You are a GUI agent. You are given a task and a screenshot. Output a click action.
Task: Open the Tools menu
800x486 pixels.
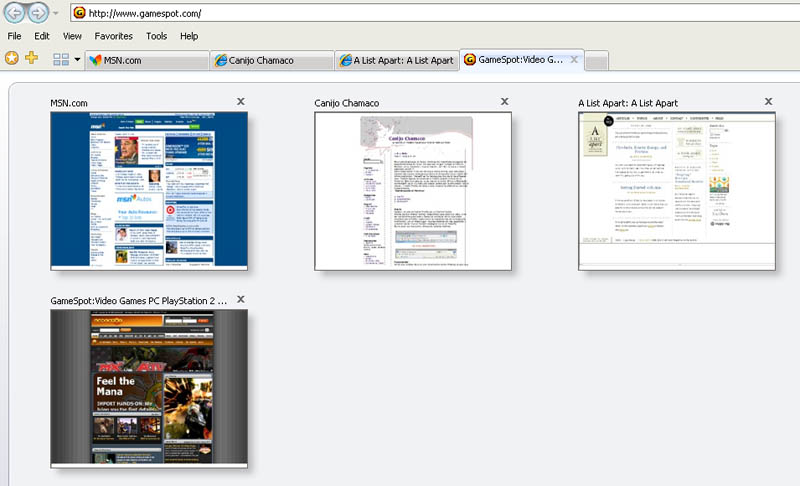point(156,36)
